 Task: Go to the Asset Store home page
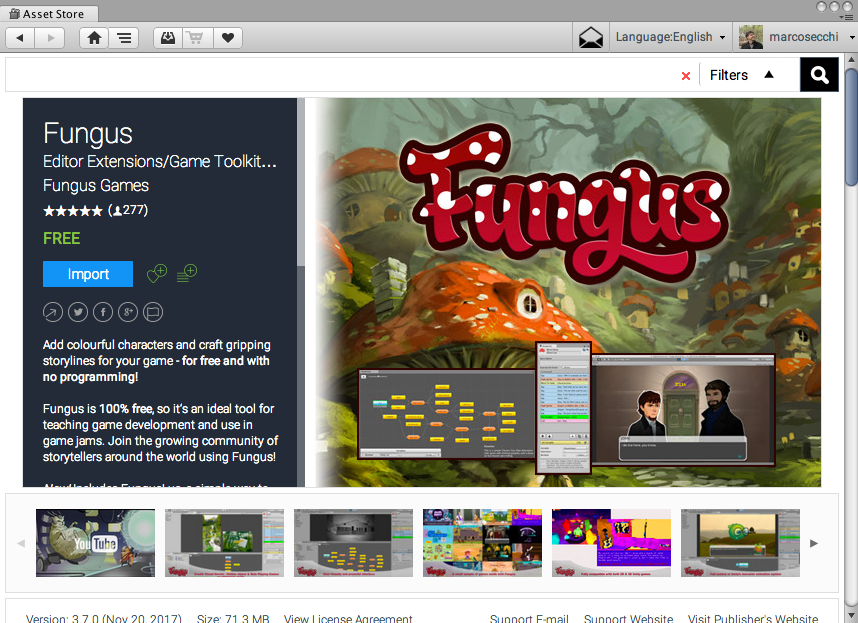[94, 38]
